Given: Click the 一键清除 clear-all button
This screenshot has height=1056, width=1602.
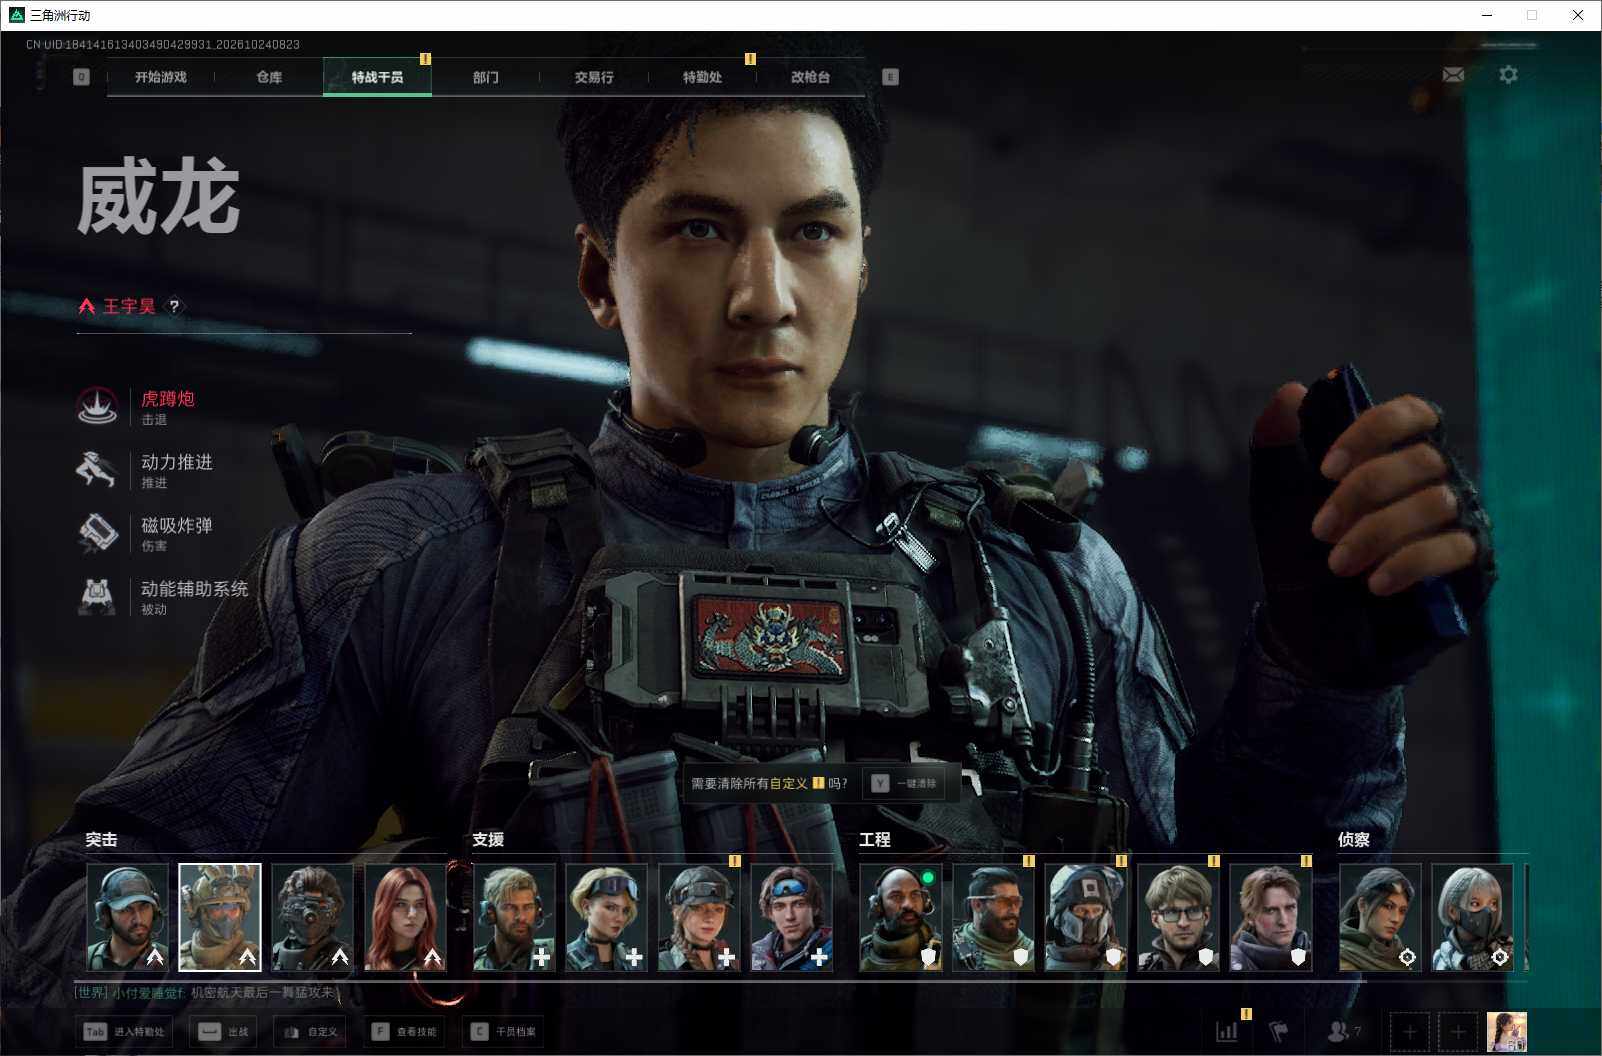Looking at the screenshot, I should coord(904,783).
